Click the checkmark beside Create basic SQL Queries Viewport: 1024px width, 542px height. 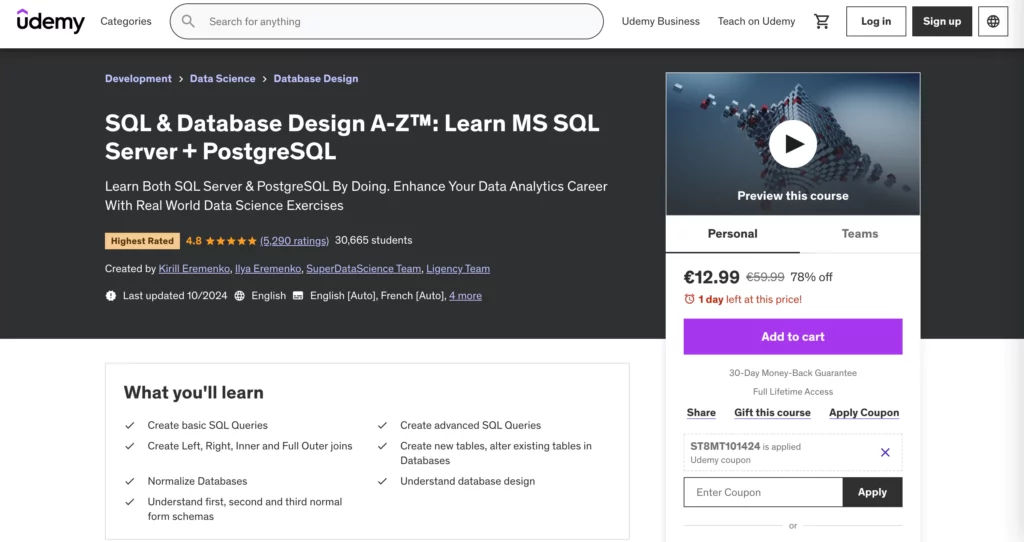pyautogui.click(x=129, y=425)
